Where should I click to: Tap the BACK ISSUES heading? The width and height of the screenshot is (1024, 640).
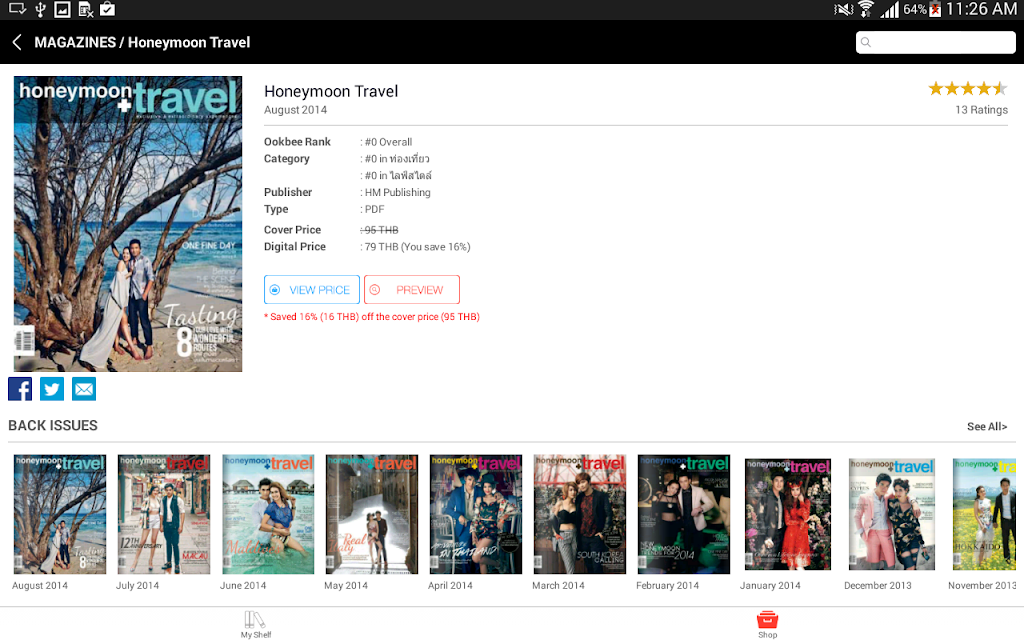[x=53, y=425]
